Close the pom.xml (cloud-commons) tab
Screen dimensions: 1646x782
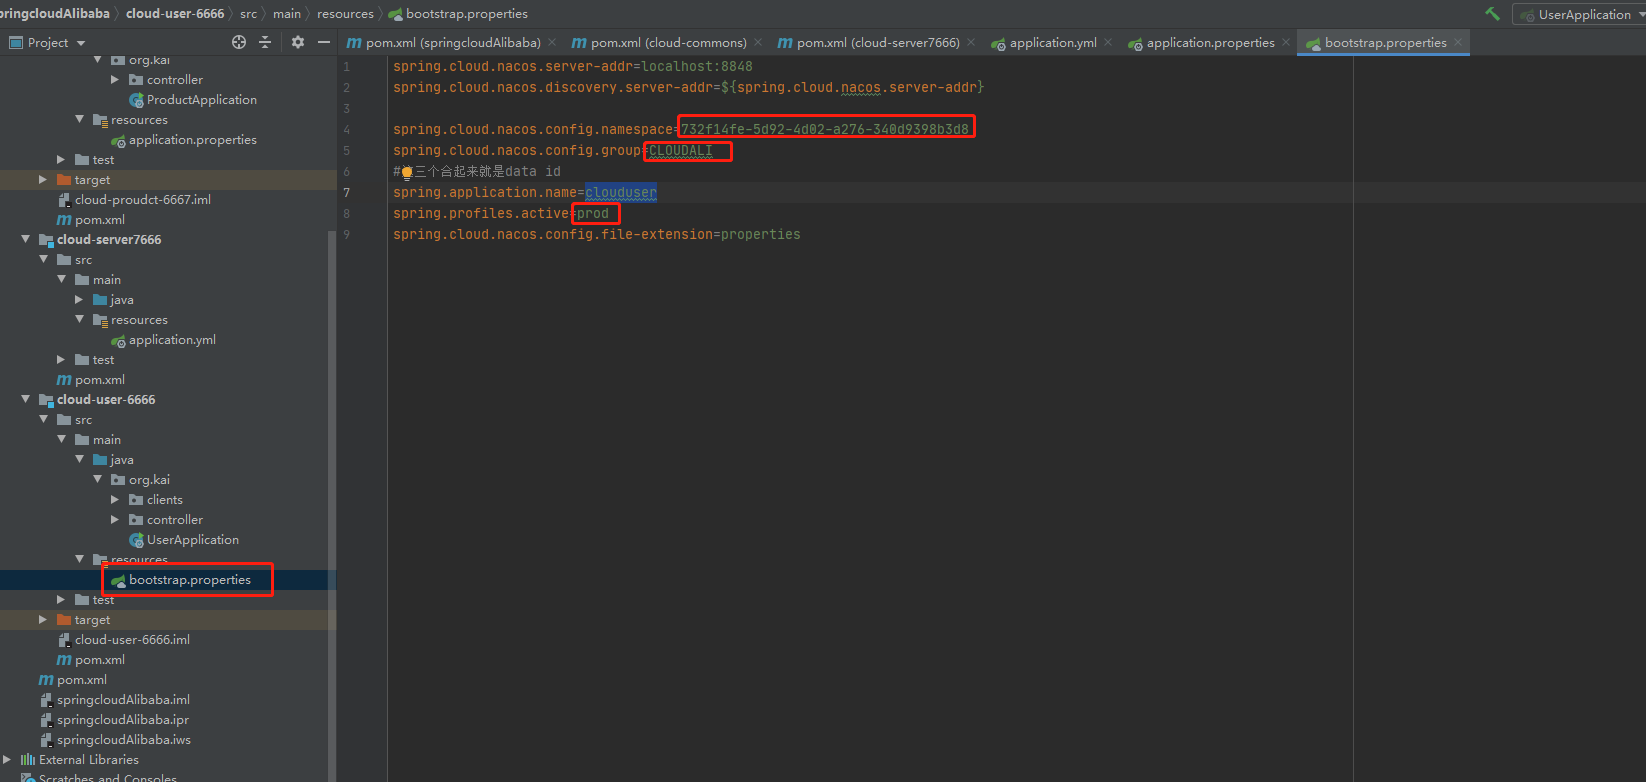pyautogui.click(x=758, y=42)
